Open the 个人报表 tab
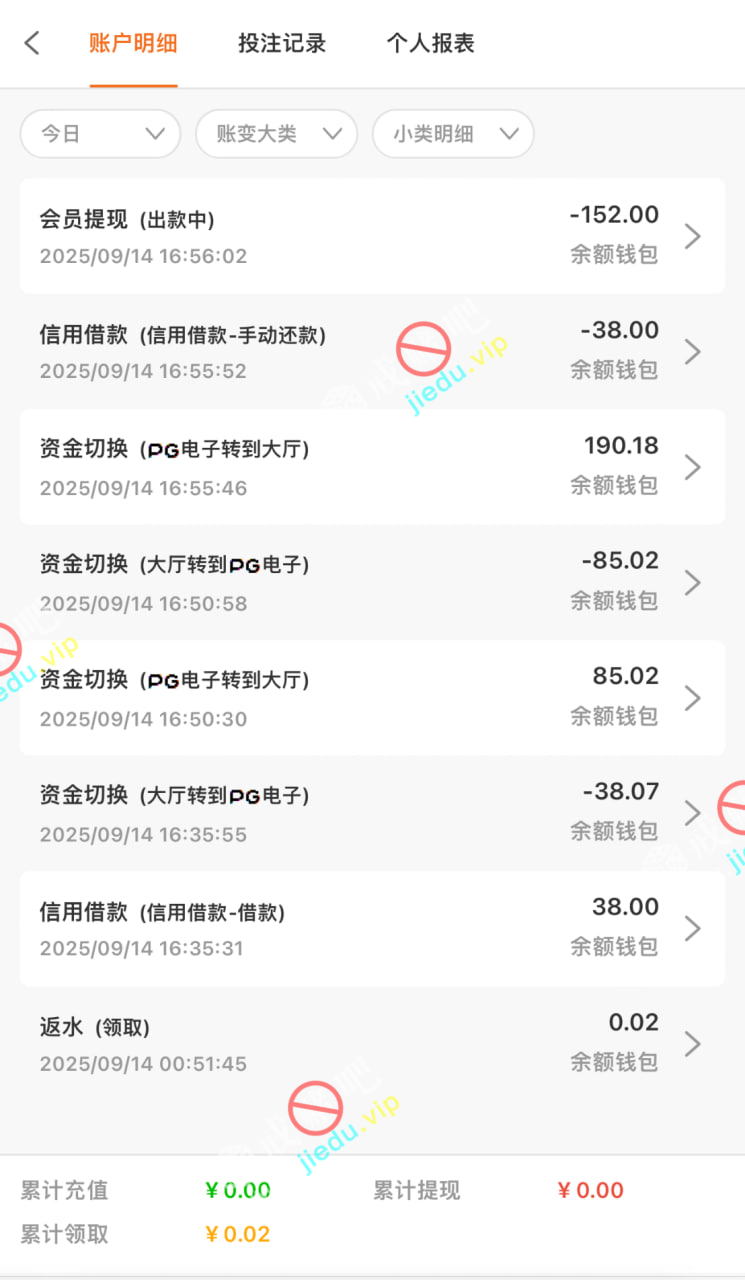Image resolution: width=745 pixels, height=1280 pixels. tap(430, 43)
